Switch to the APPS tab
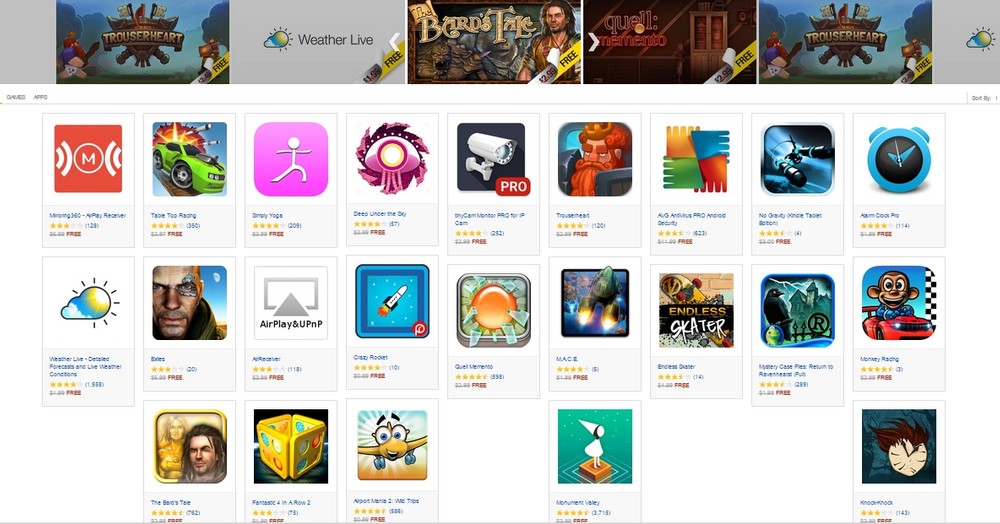1000x524 pixels. pos(40,98)
